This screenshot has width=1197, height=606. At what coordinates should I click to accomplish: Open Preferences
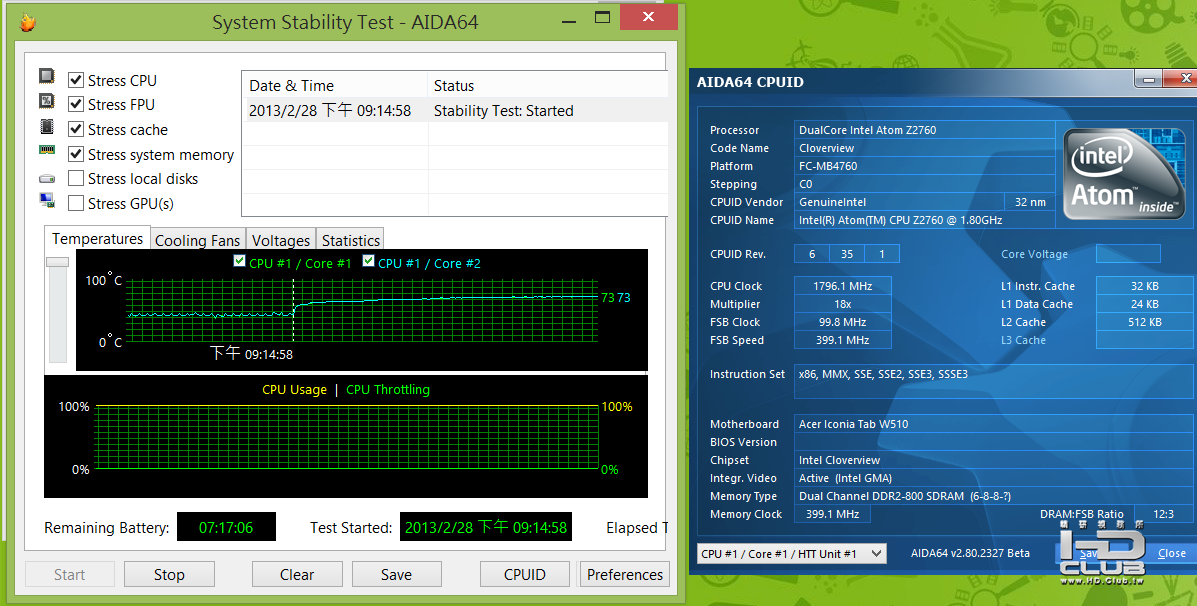point(624,575)
